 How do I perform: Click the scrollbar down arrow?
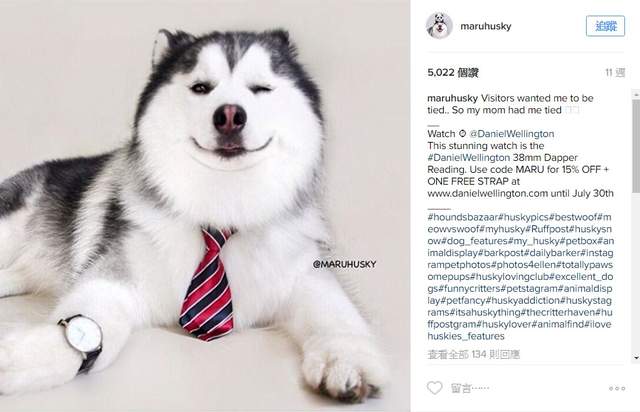[x=636, y=357]
